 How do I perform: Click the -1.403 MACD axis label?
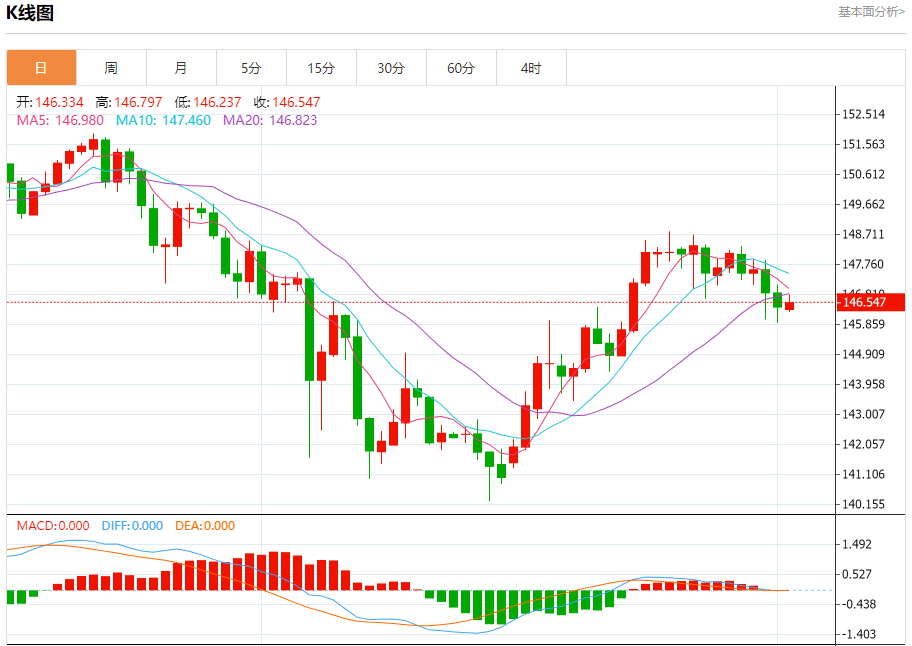pyautogui.click(x=859, y=634)
